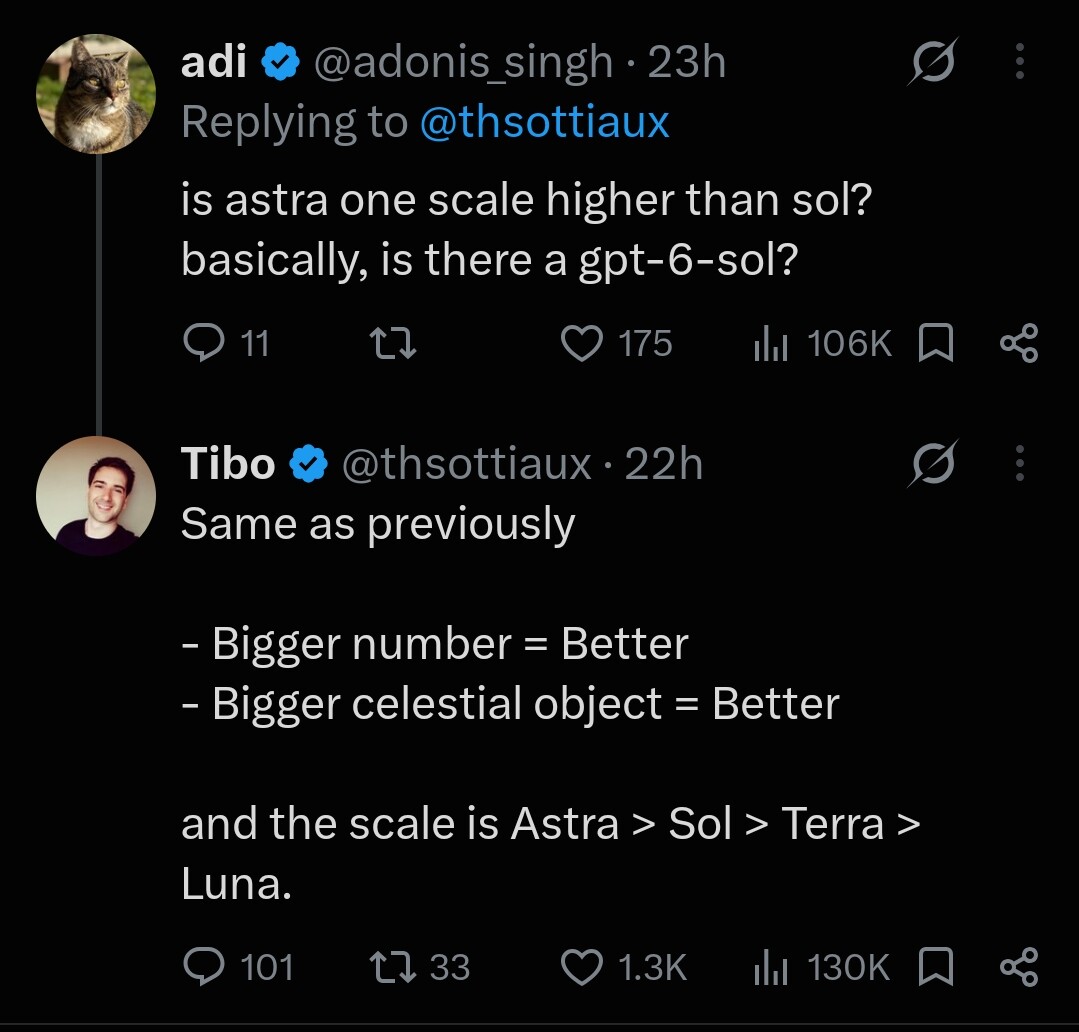Image resolution: width=1079 pixels, height=1032 pixels.
Task: Click Grok icon on Tibo's reply
Action: [933, 463]
